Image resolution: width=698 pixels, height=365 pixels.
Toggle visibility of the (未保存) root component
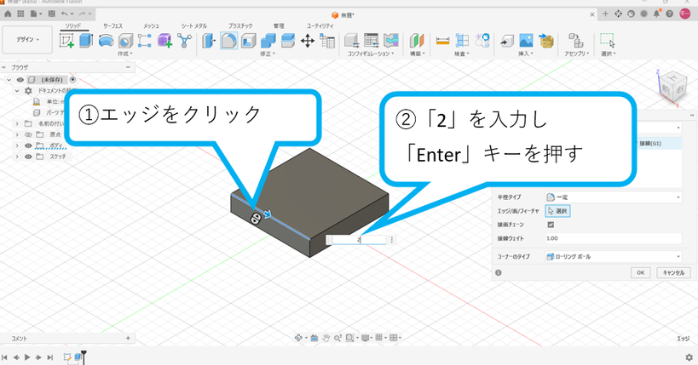click(20, 80)
